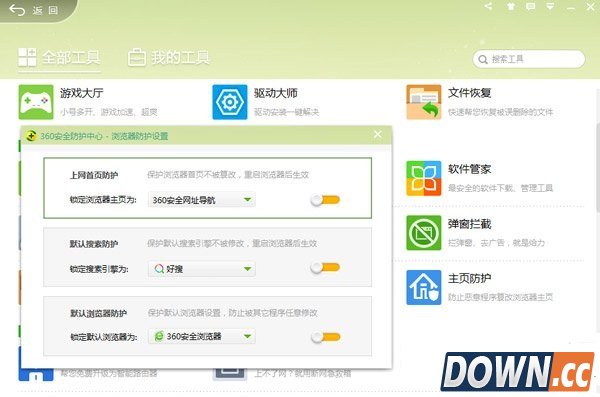Click the 返回 back arrow icon
The image size is (600, 397).
17,10
